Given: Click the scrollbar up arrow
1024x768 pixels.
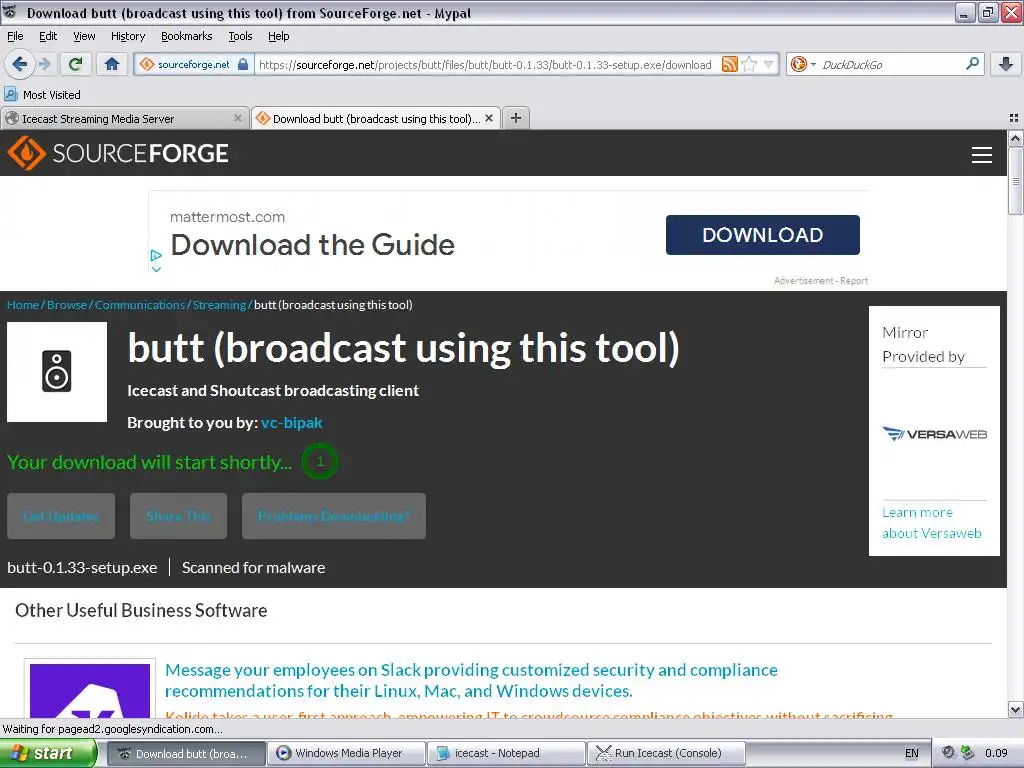Looking at the screenshot, I should click(1016, 138).
